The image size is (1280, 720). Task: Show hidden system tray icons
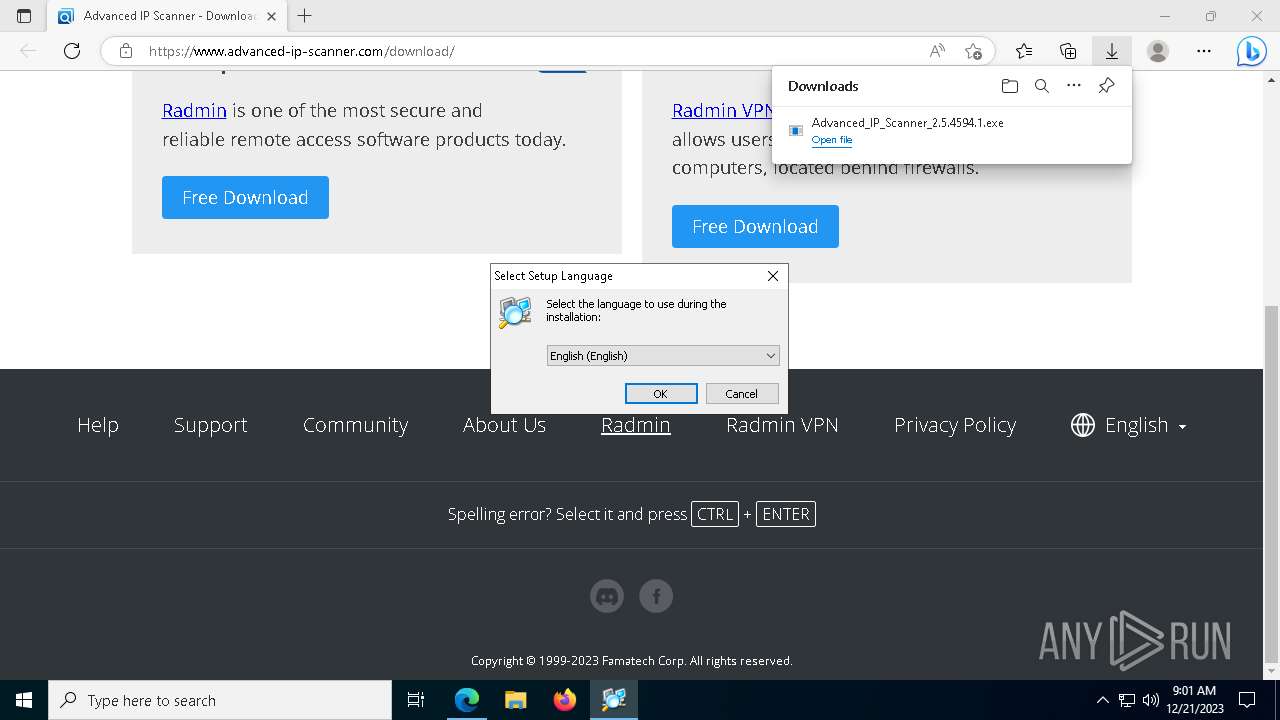pyautogui.click(x=1103, y=700)
